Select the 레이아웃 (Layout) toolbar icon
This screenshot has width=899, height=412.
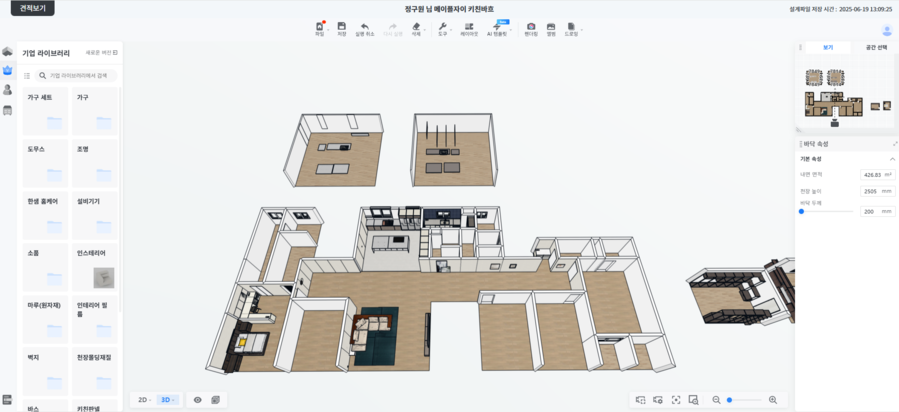469,26
